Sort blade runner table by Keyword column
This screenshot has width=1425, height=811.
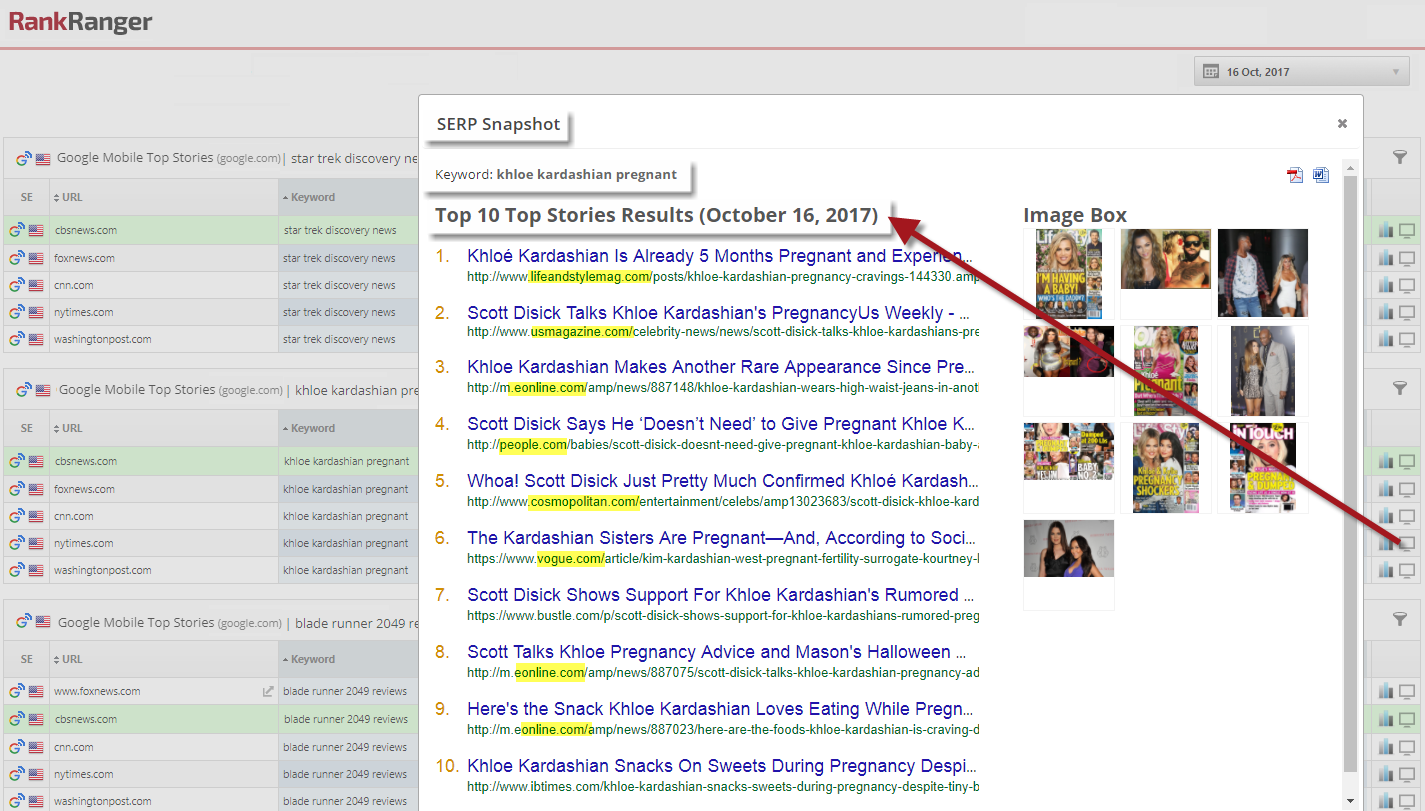pos(313,659)
